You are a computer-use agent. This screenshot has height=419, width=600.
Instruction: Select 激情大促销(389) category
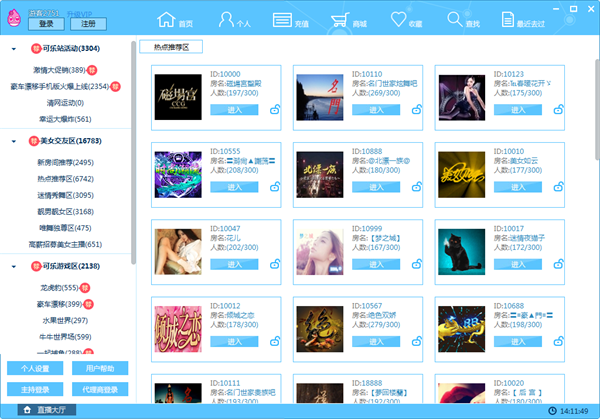coord(59,70)
